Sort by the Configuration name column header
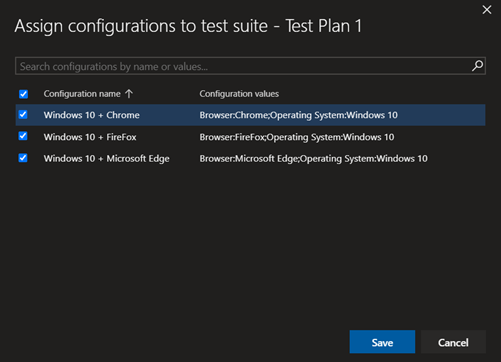The height and width of the screenshot is (362, 501). (x=82, y=94)
